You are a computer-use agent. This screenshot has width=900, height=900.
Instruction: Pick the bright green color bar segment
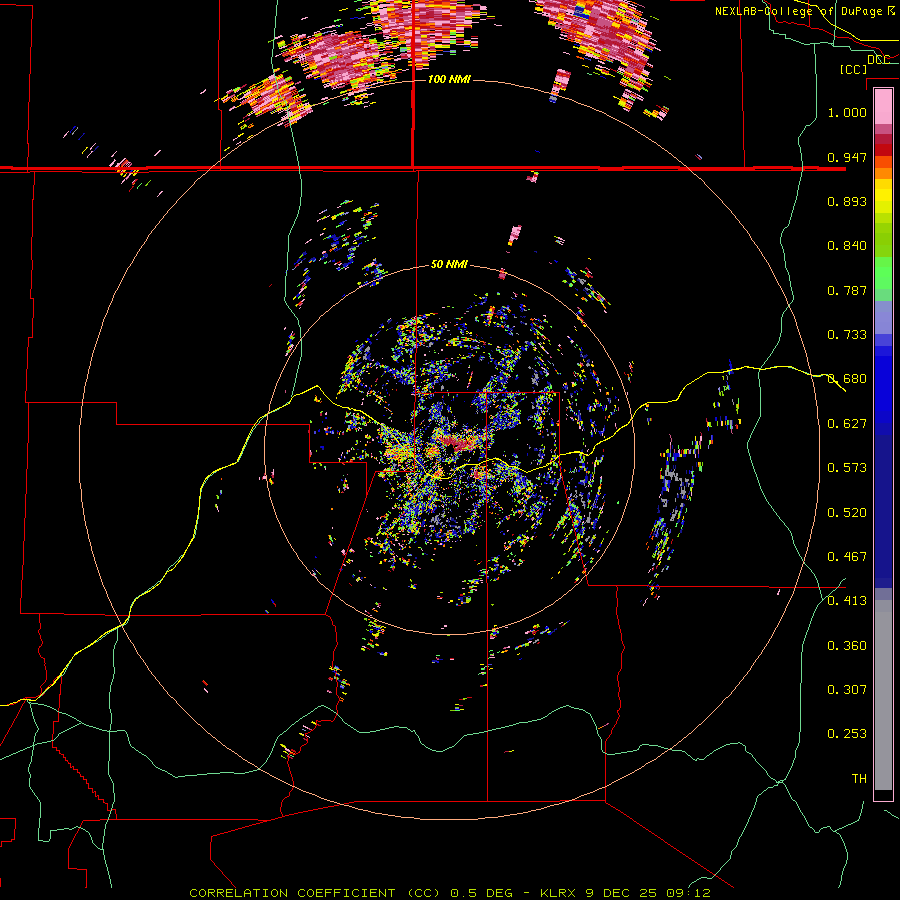click(883, 273)
